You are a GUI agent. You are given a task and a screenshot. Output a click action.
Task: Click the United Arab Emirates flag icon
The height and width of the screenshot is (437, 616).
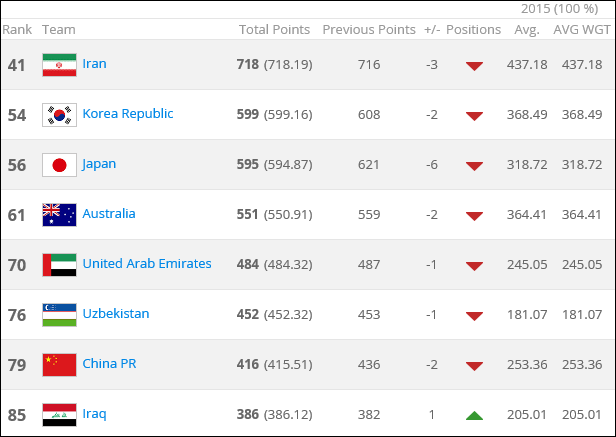pyautogui.click(x=59, y=265)
